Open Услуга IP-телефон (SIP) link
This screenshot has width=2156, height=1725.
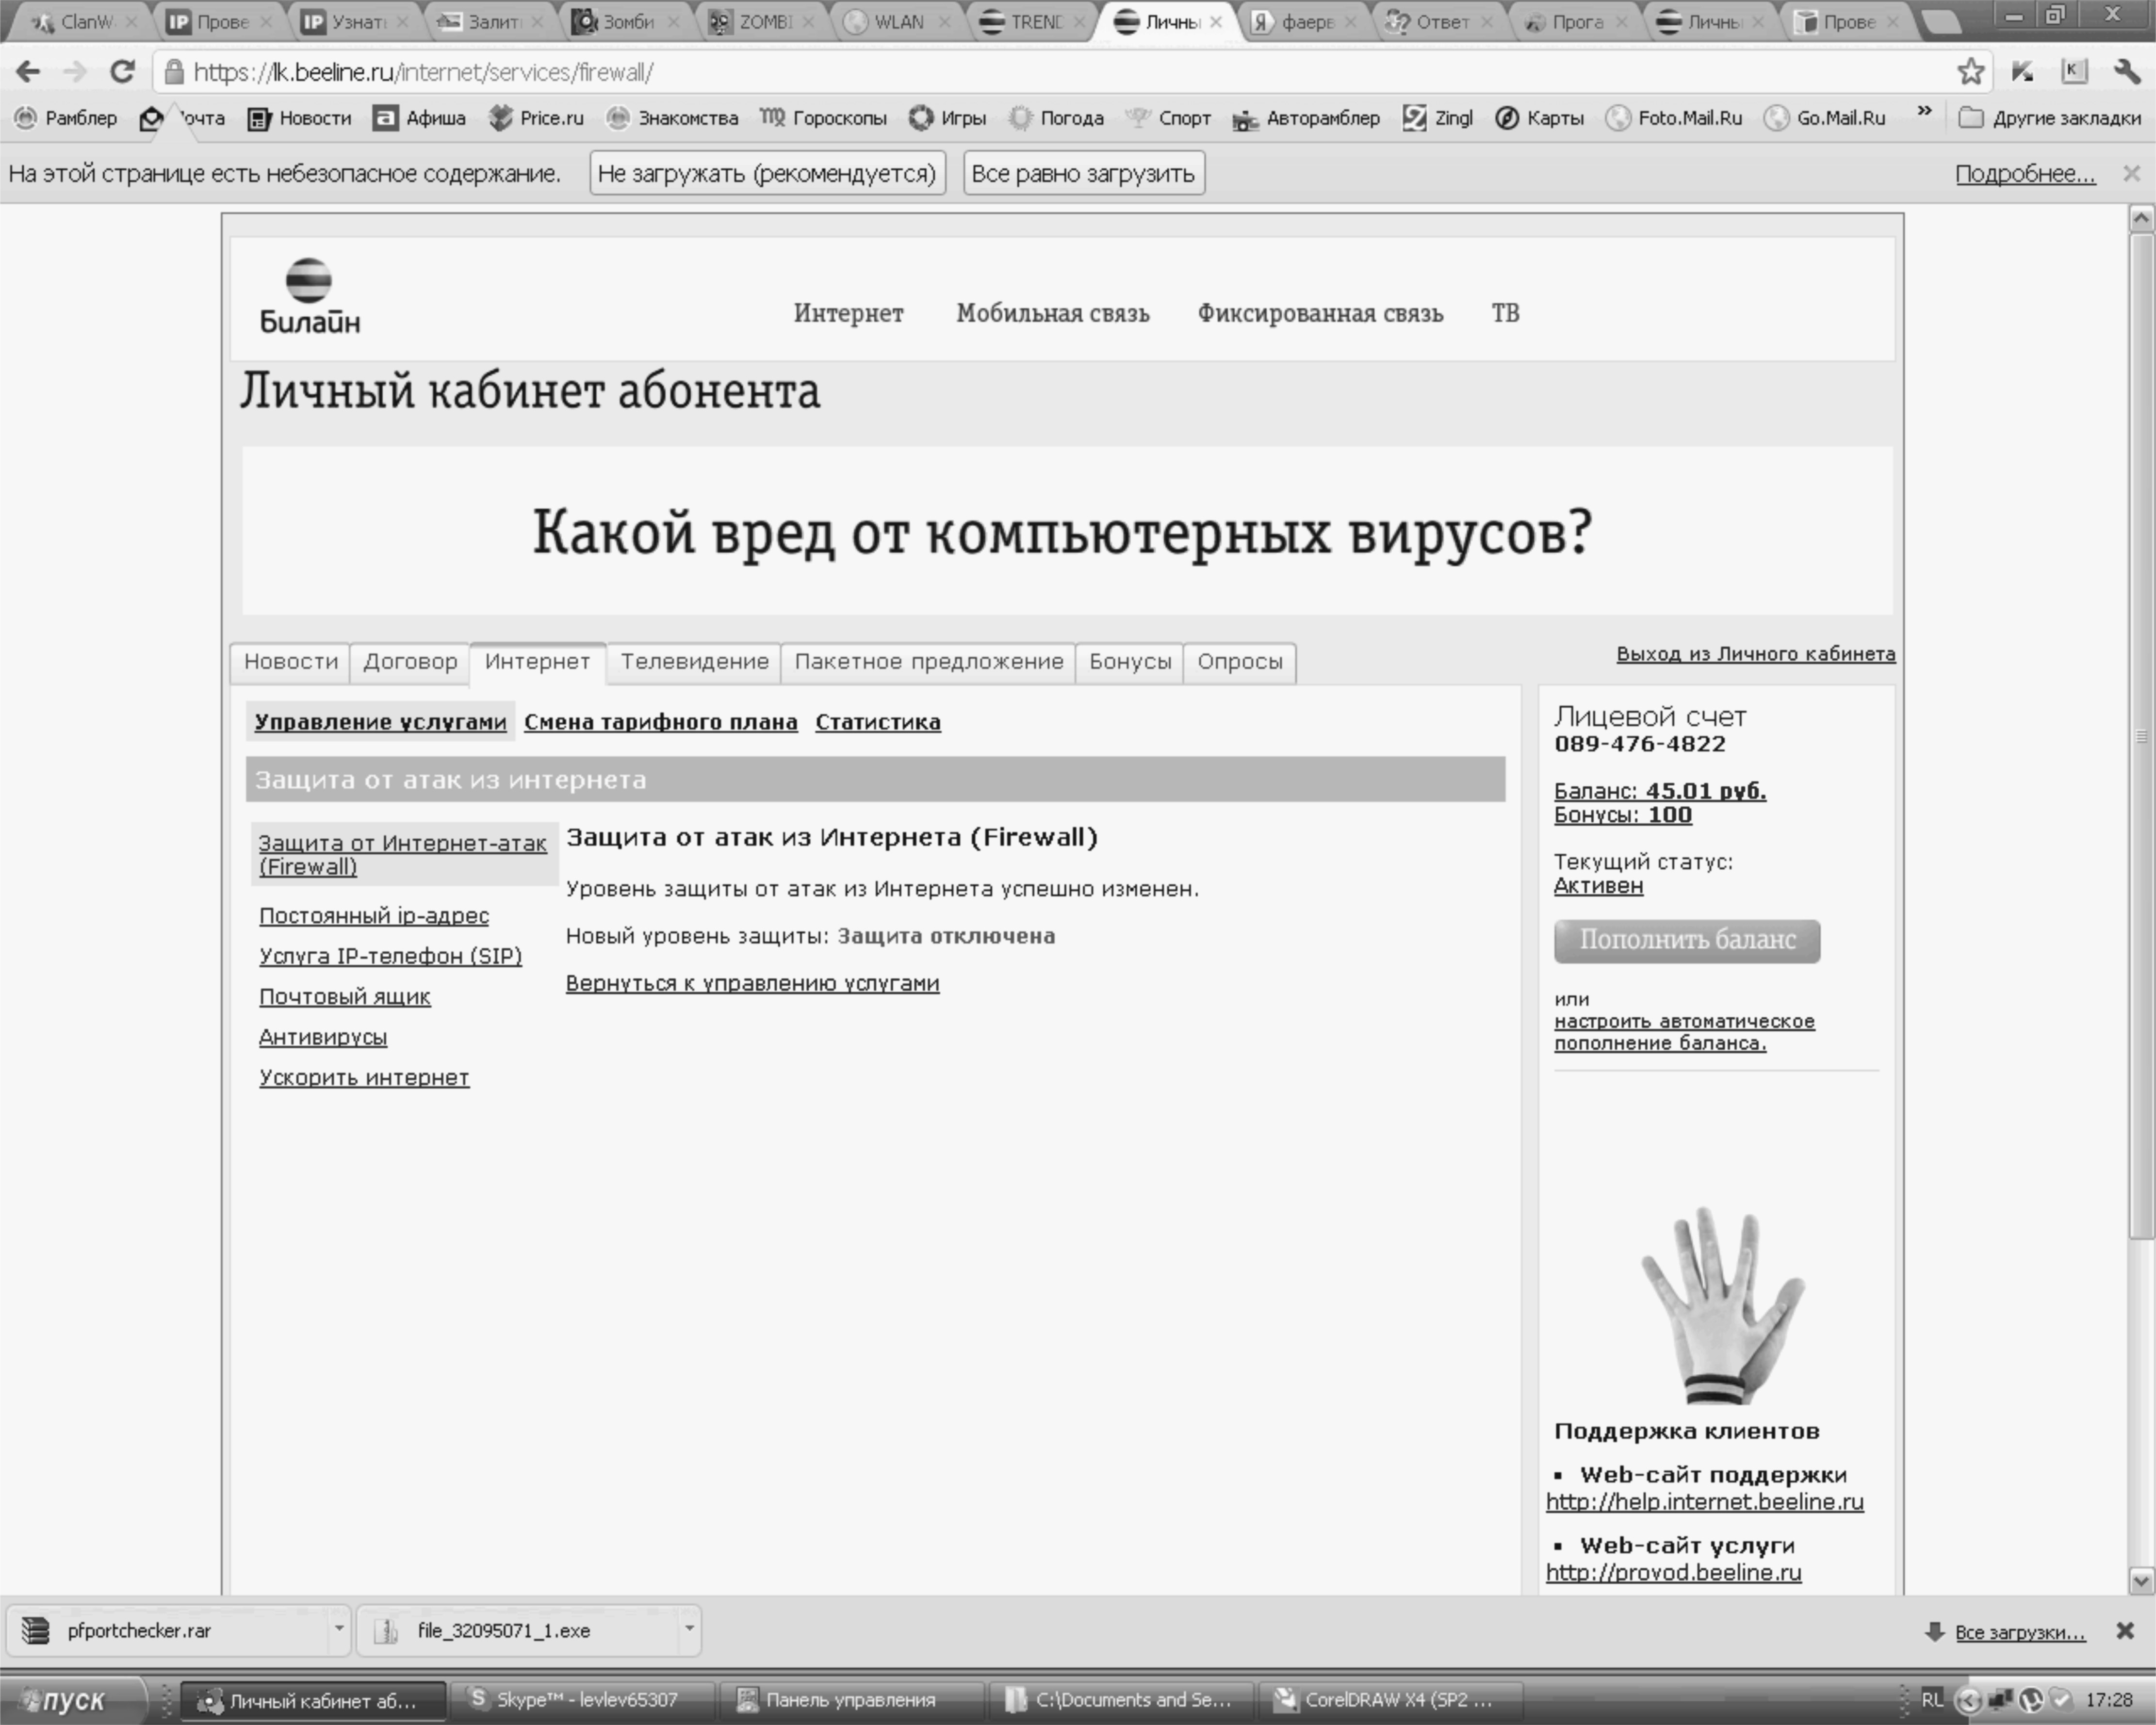pos(391,956)
